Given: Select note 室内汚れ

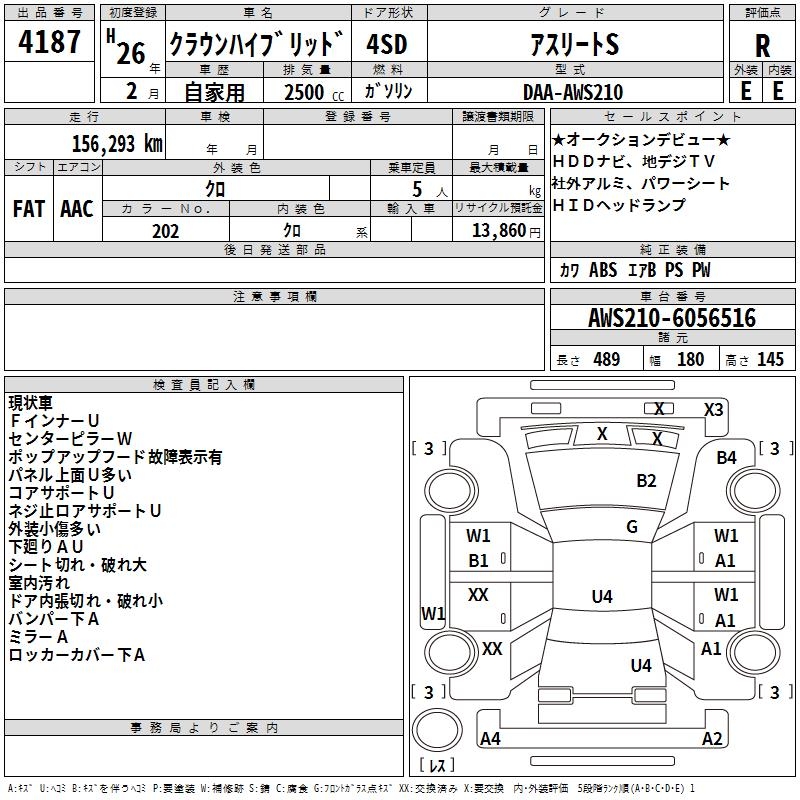Looking at the screenshot, I should click(x=39, y=583).
